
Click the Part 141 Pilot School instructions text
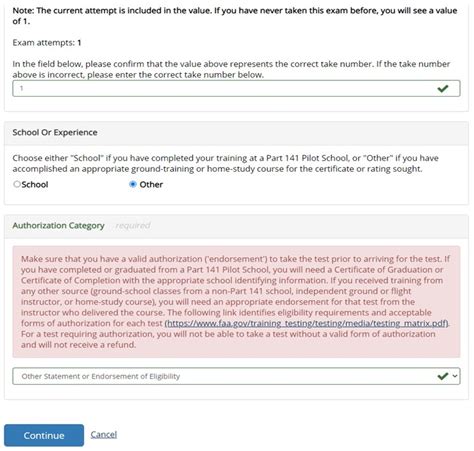(226, 163)
